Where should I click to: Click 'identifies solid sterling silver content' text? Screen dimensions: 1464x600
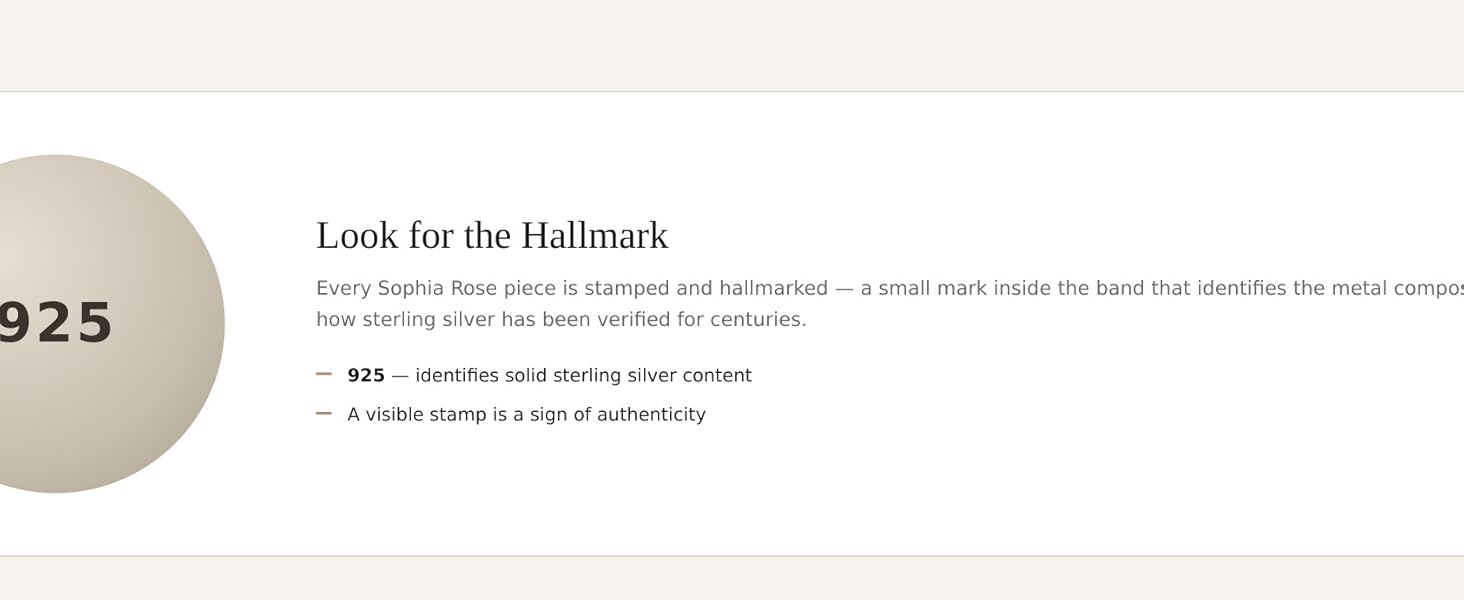pyautogui.click(x=583, y=376)
